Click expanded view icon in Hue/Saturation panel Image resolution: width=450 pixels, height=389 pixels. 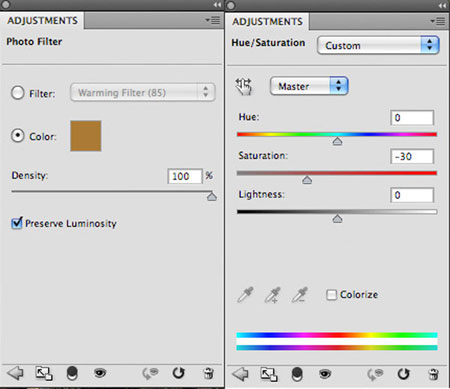click(x=269, y=374)
